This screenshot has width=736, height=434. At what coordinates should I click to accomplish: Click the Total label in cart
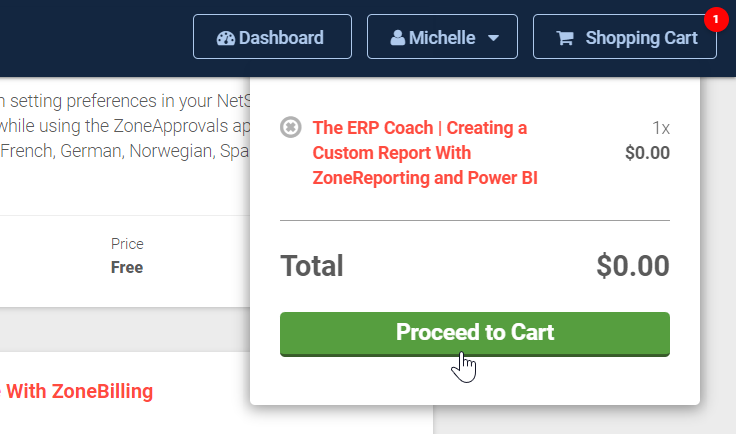click(x=311, y=266)
